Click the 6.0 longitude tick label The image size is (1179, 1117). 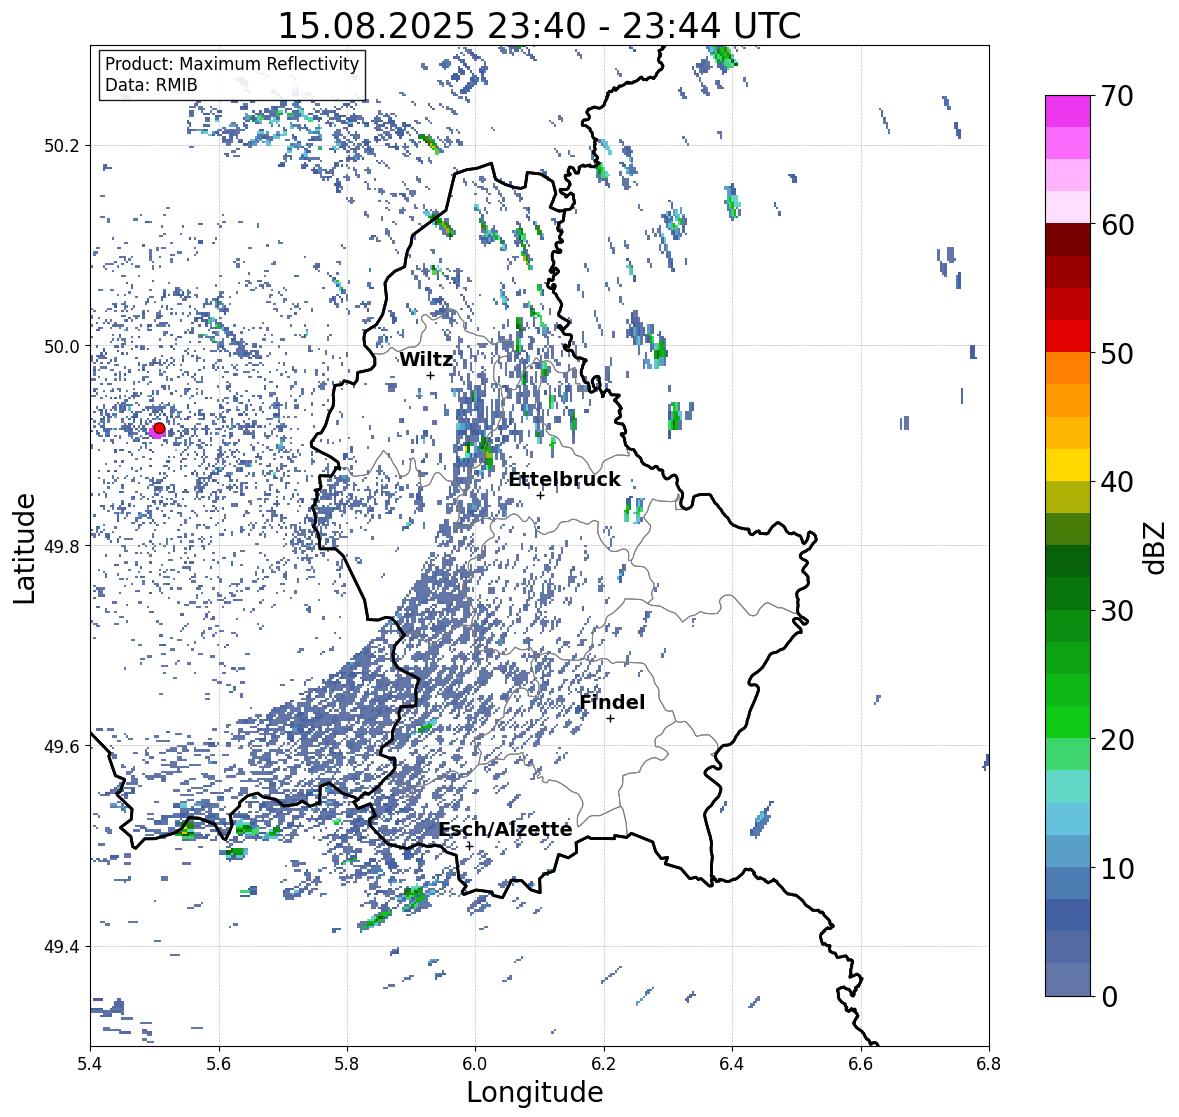pyautogui.click(x=475, y=1064)
